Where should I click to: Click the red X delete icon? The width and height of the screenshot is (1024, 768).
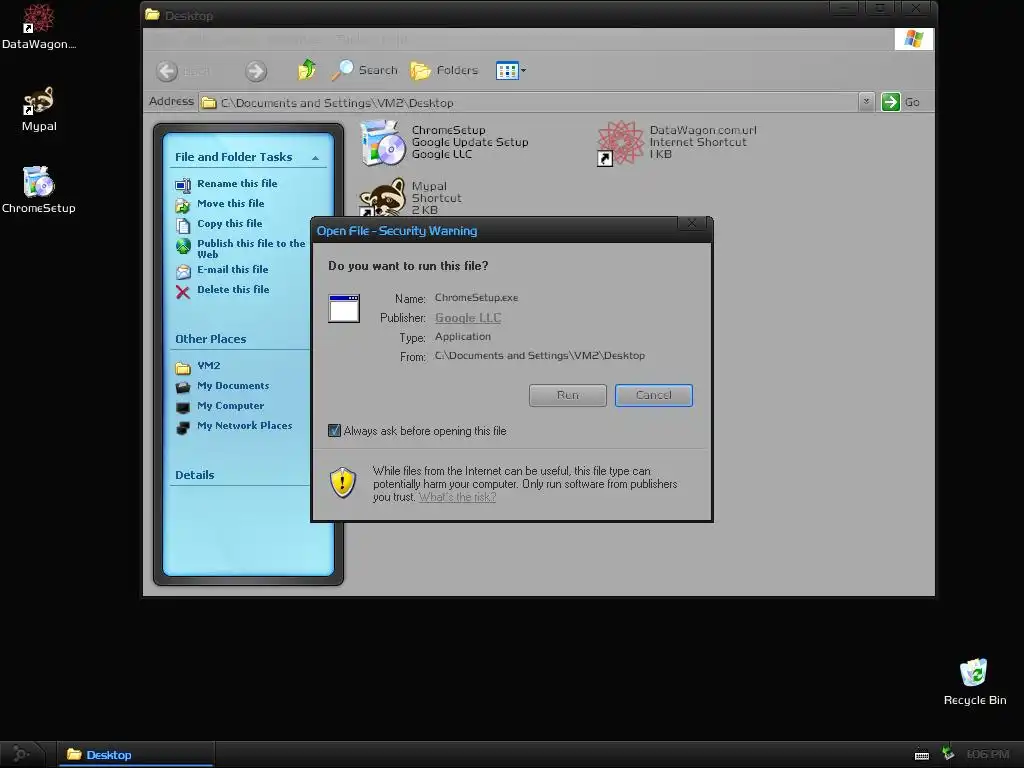tap(183, 291)
